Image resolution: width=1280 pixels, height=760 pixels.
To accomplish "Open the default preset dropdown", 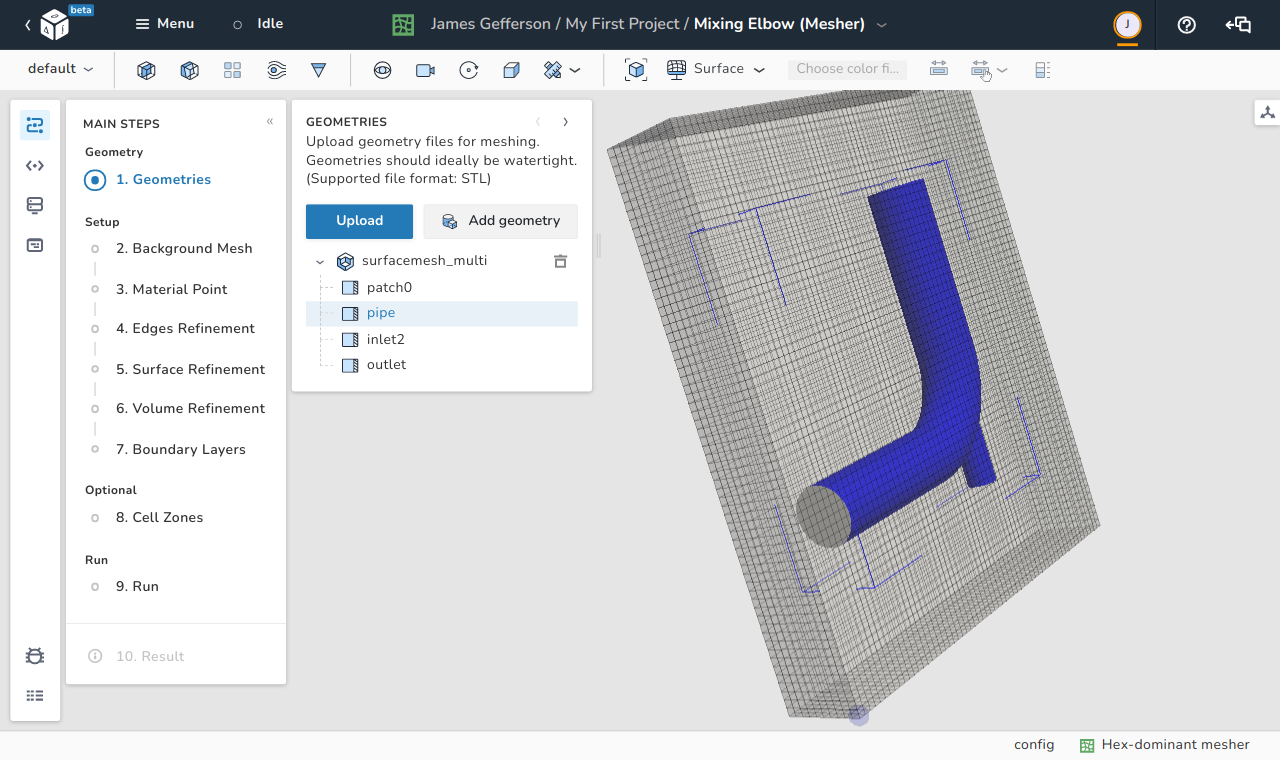I will tap(60, 69).
